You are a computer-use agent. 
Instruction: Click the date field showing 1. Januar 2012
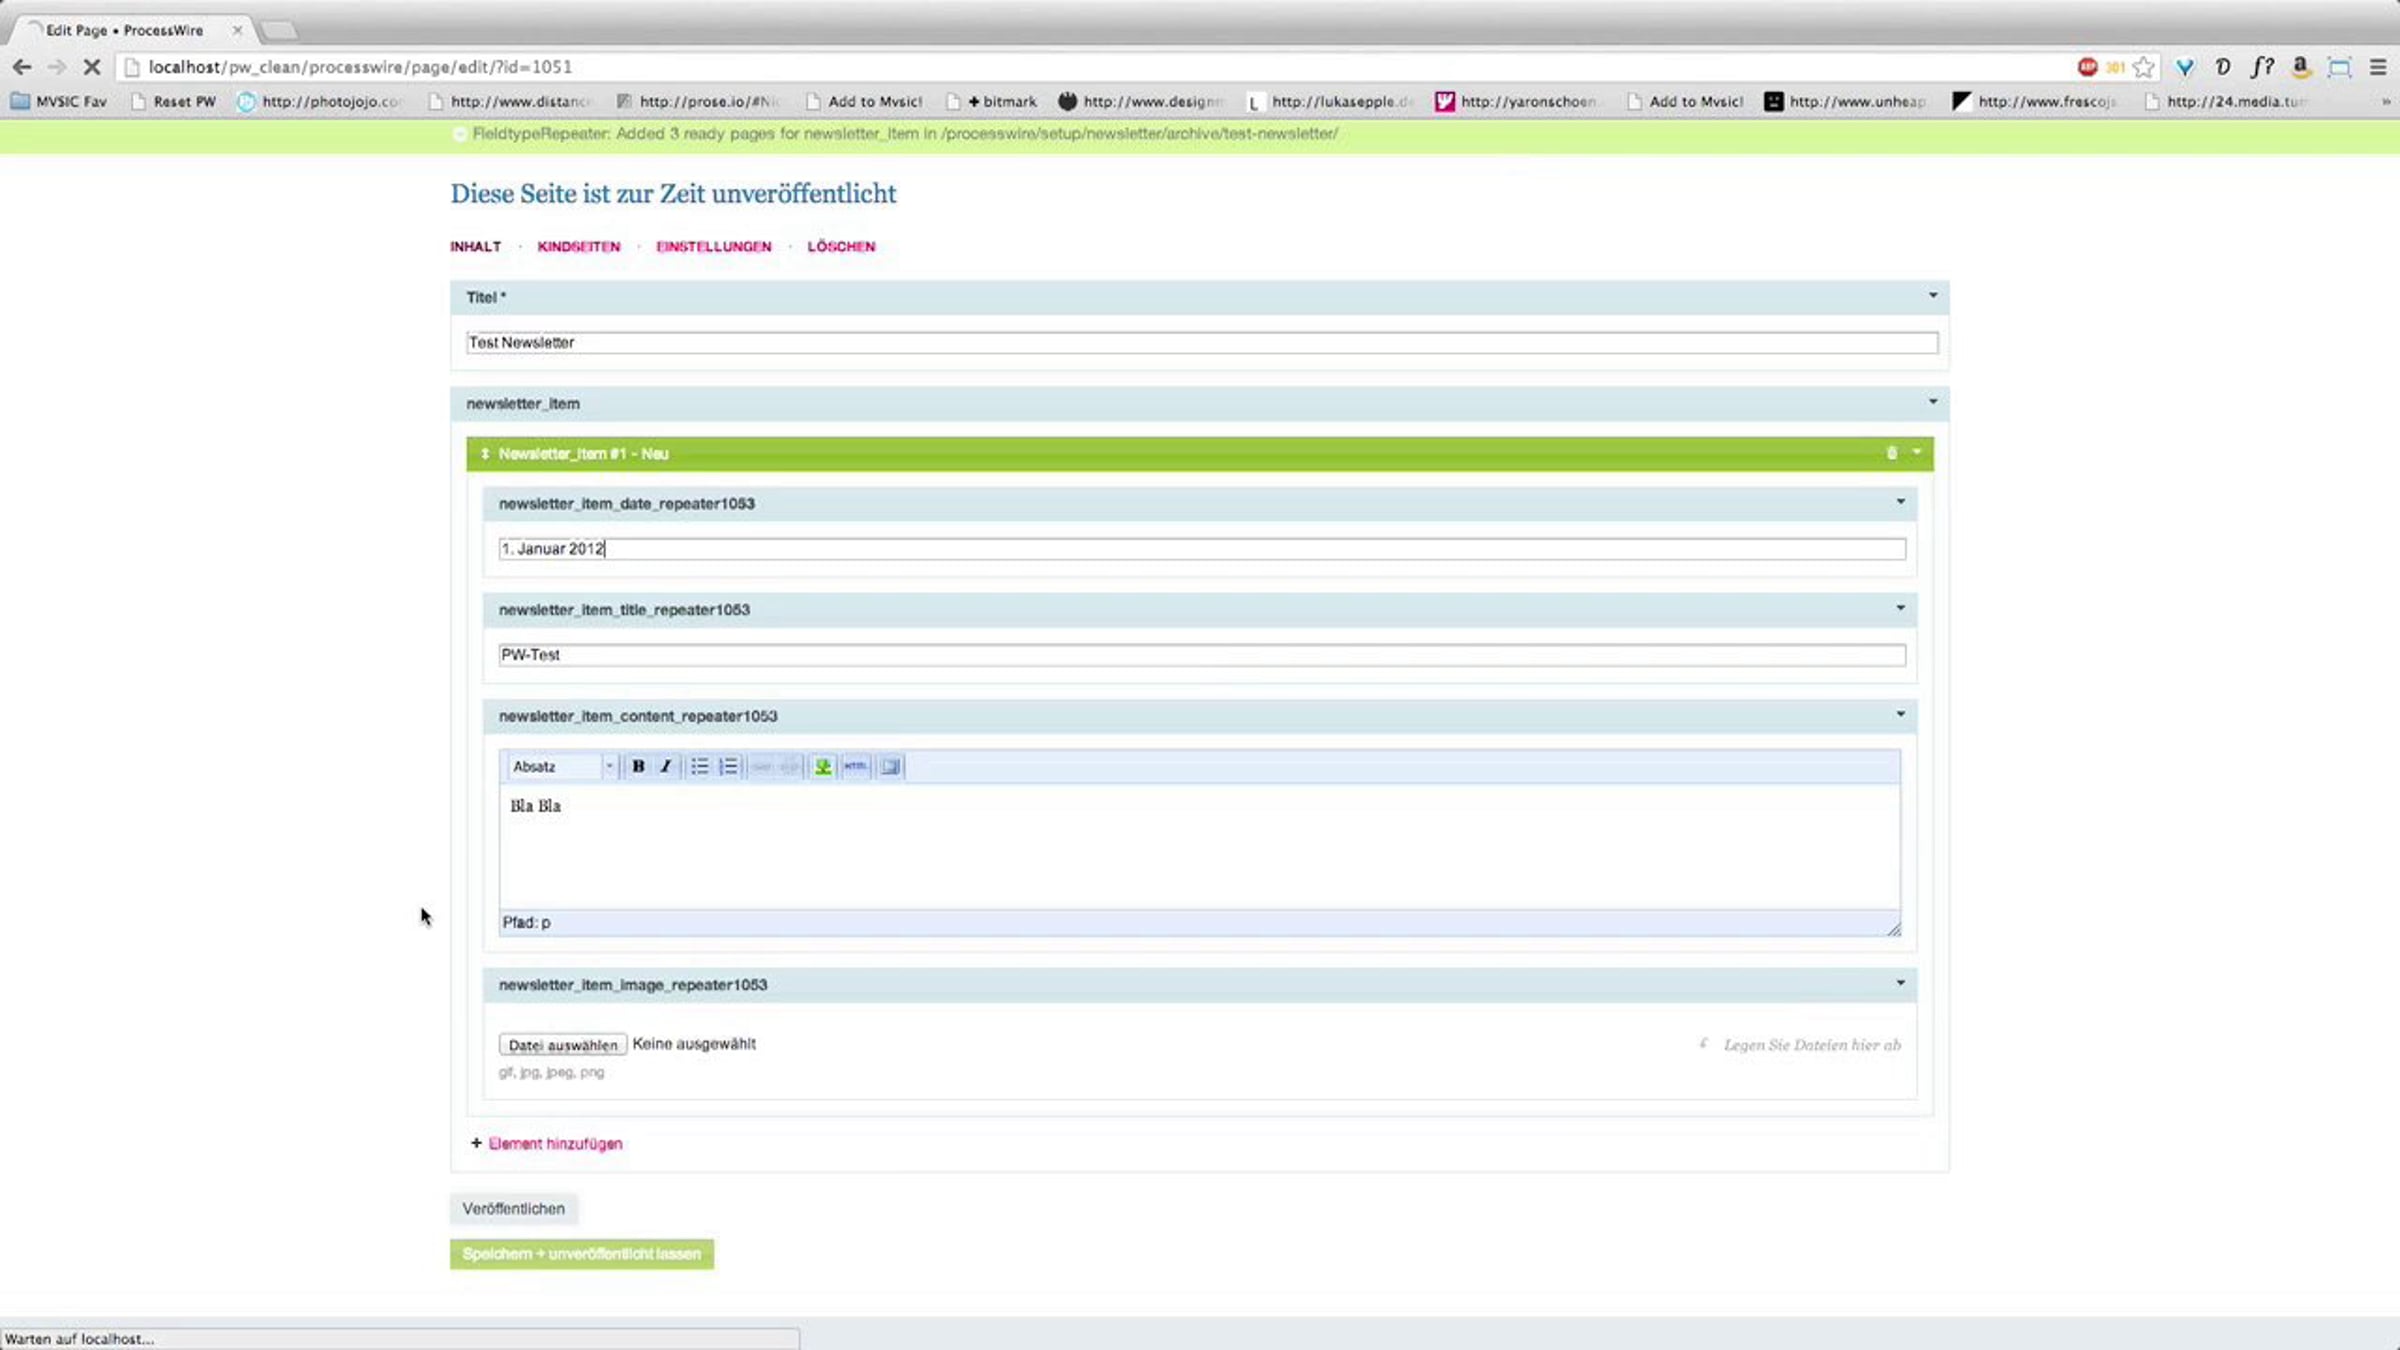pyautogui.click(x=1202, y=548)
